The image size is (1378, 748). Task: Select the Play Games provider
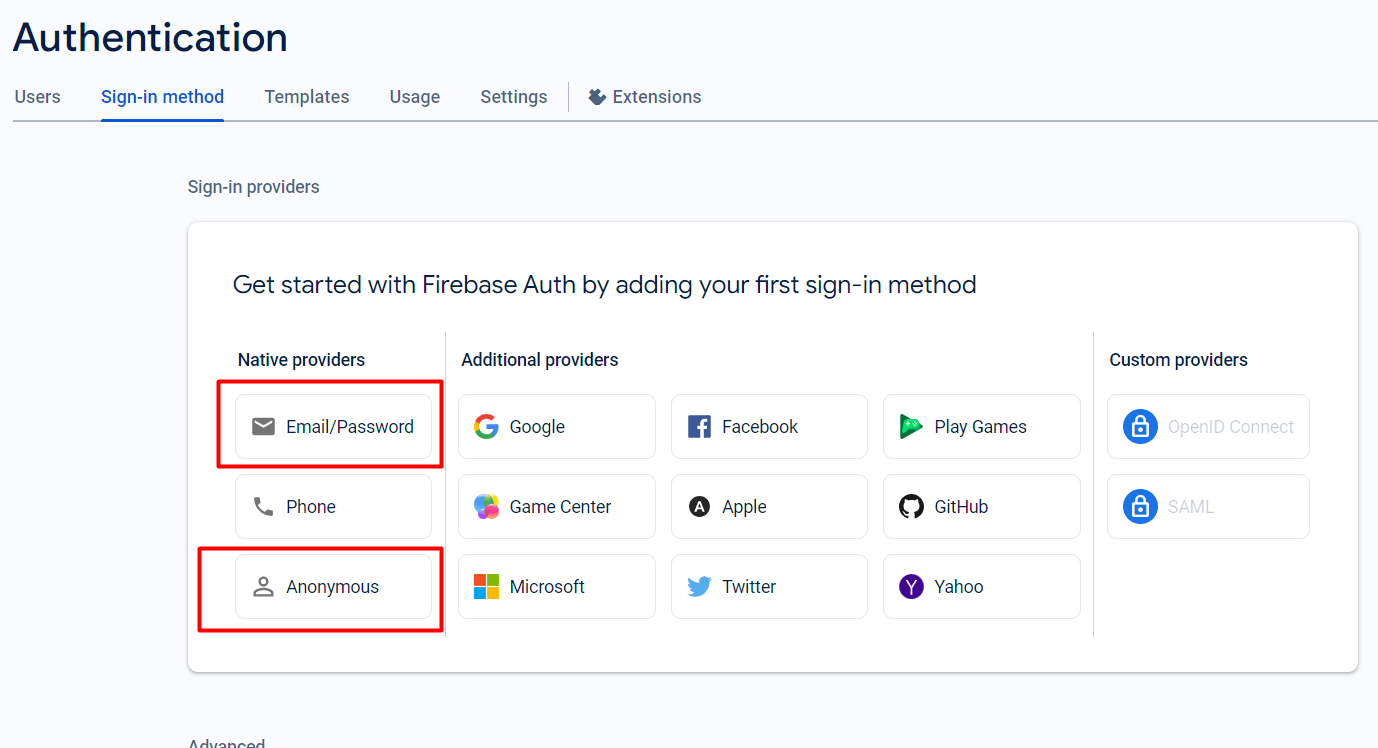click(x=982, y=427)
